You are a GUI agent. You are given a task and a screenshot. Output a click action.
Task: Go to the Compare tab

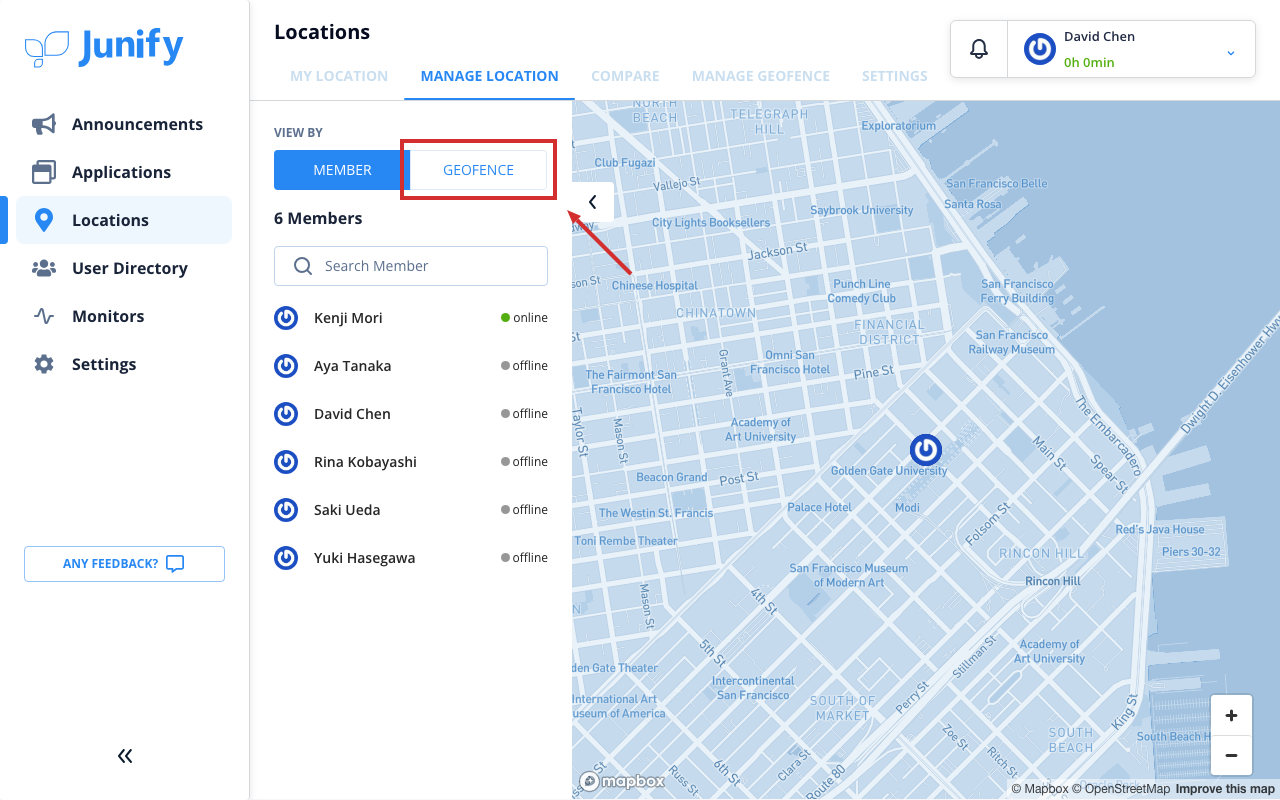pyautogui.click(x=625, y=76)
